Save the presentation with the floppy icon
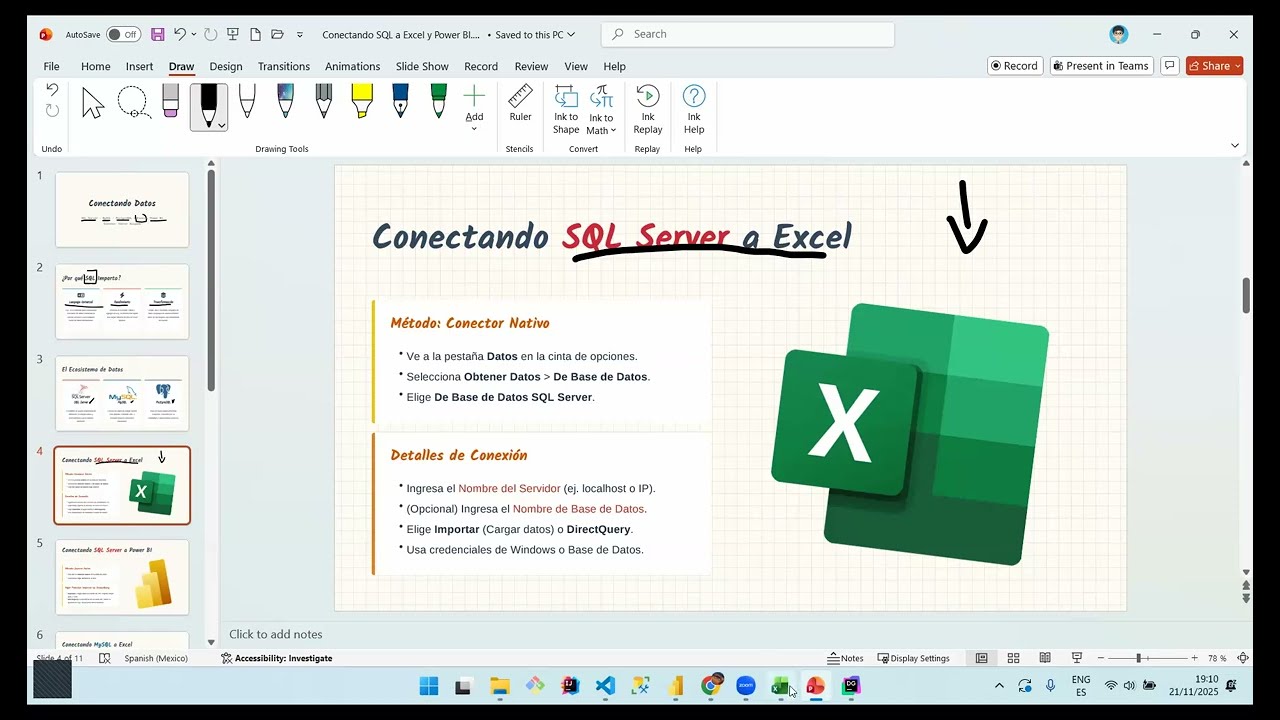Image resolution: width=1280 pixels, height=720 pixels. tap(157, 34)
